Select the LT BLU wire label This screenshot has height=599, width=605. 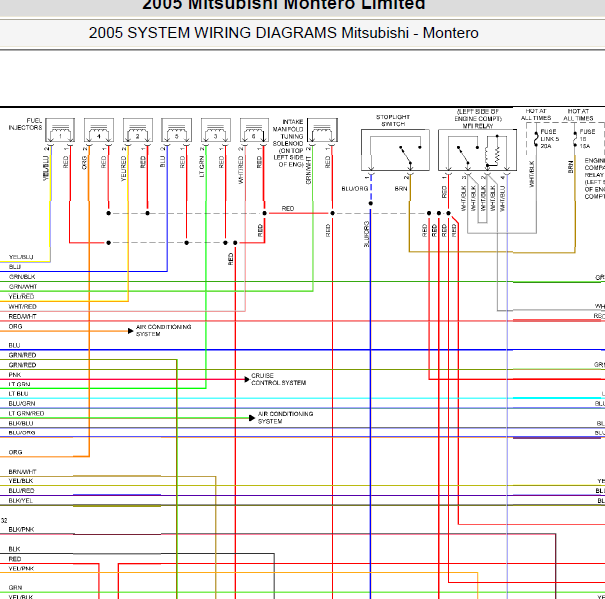(x=18, y=394)
